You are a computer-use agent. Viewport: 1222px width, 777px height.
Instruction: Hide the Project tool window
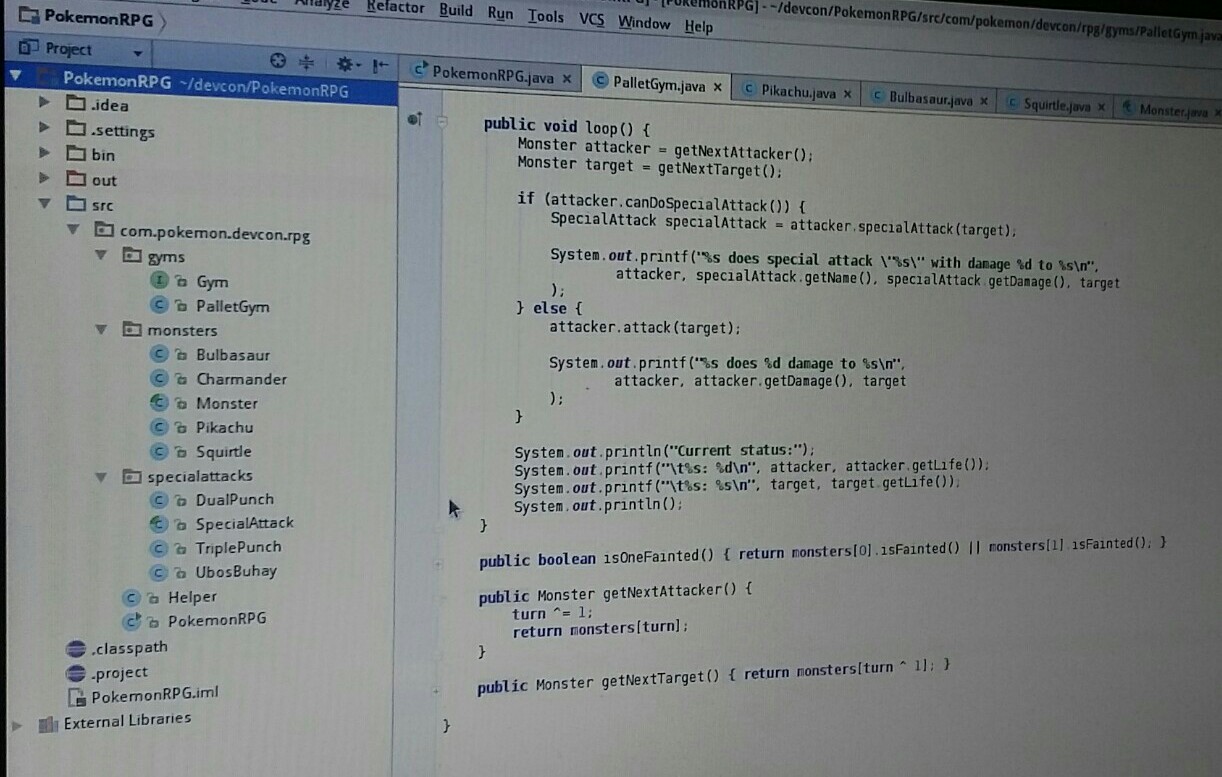381,66
